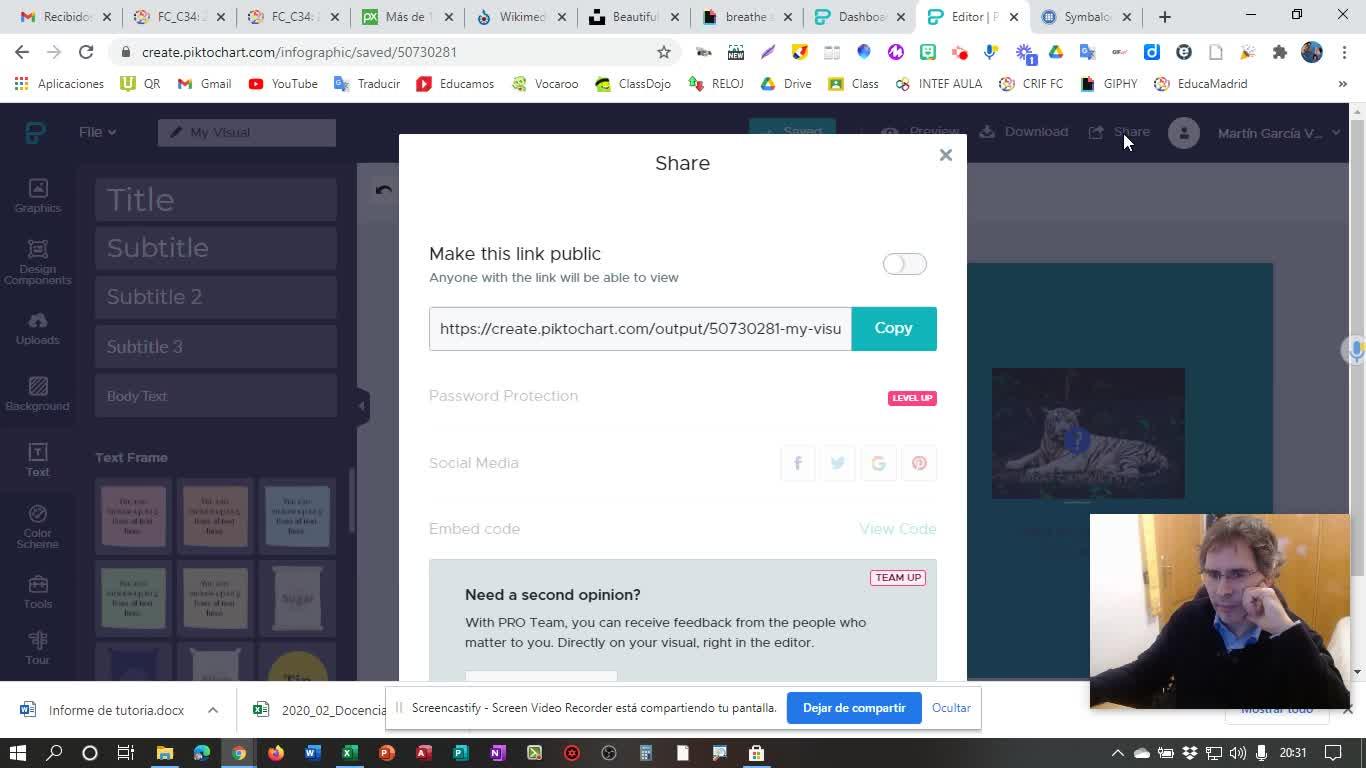This screenshot has width=1366, height=768.
Task: Open the Background sidebar panel
Action: pos(38,394)
